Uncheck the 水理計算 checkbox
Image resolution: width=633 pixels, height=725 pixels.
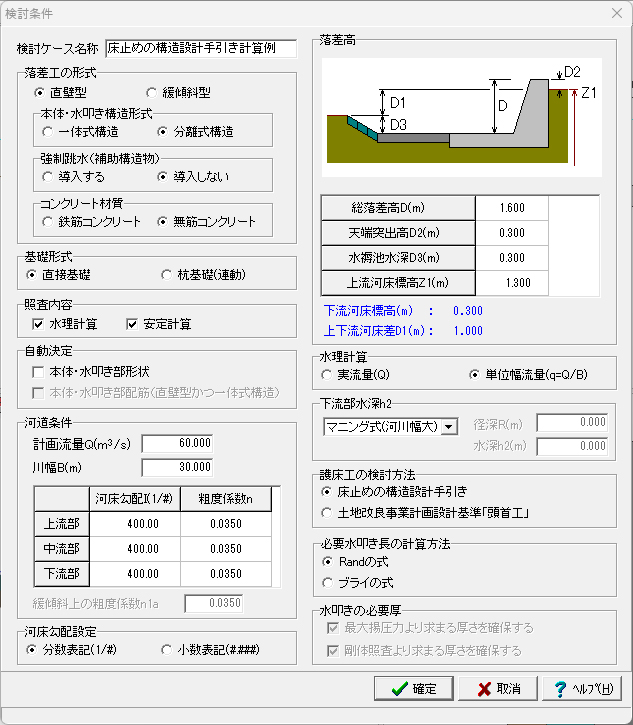[39, 323]
